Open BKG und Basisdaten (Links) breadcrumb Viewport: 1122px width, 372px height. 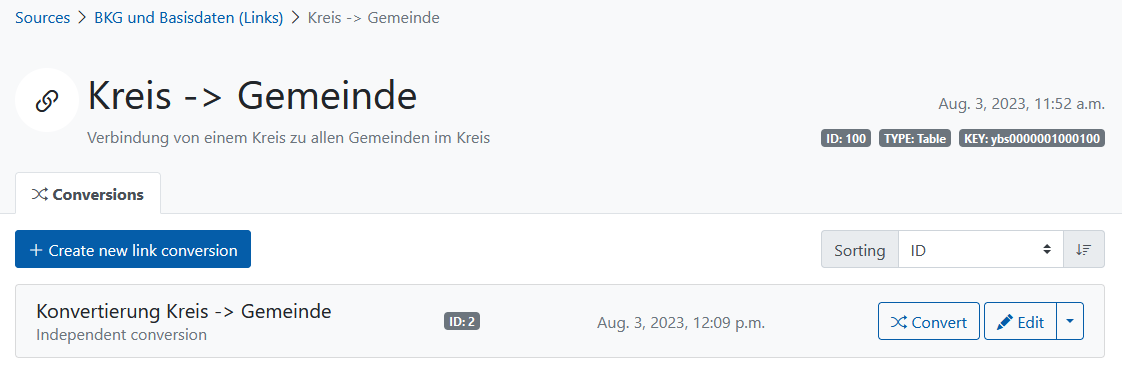189,18
